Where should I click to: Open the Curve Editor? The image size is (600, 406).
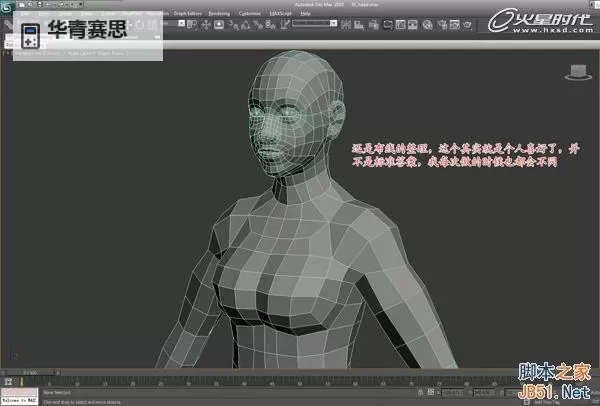400,25
